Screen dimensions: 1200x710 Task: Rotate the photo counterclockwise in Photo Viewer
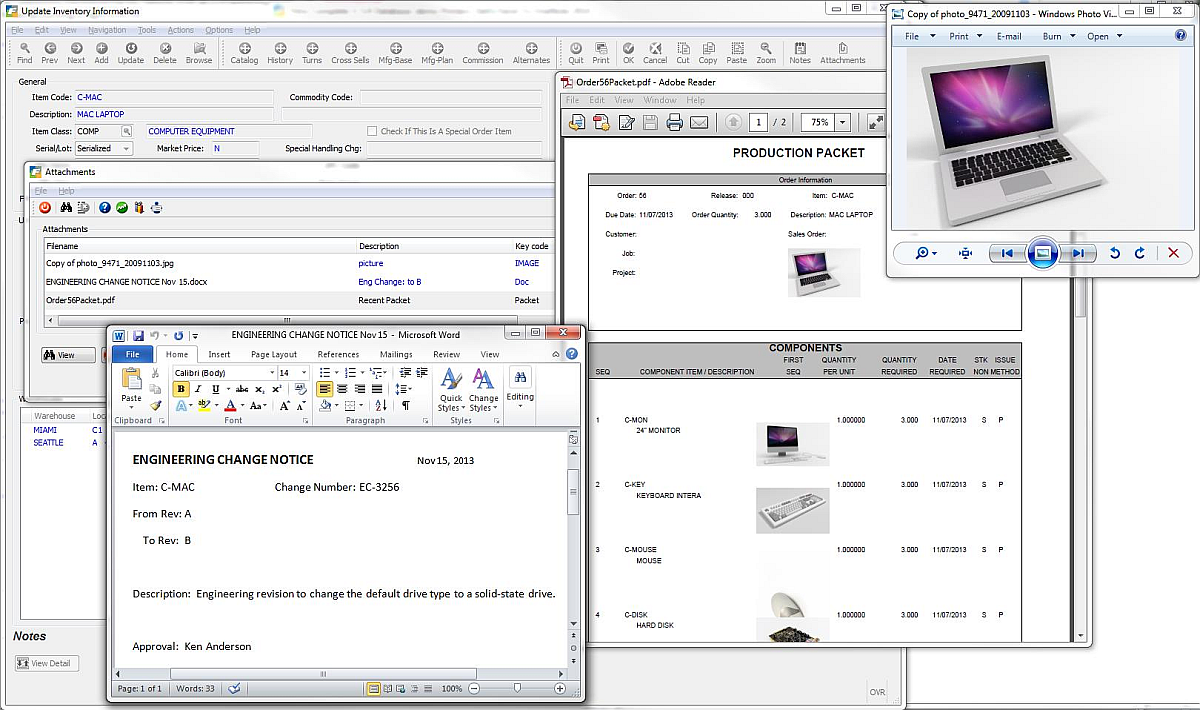click(x=1115, y=253)
